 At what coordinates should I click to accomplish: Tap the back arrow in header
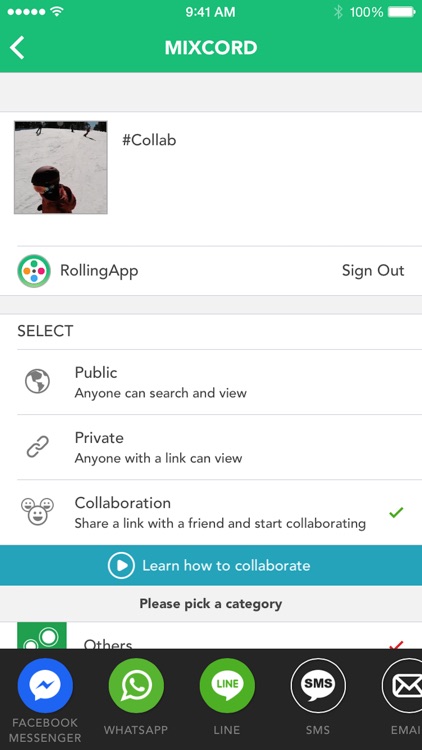click(17, 48)
